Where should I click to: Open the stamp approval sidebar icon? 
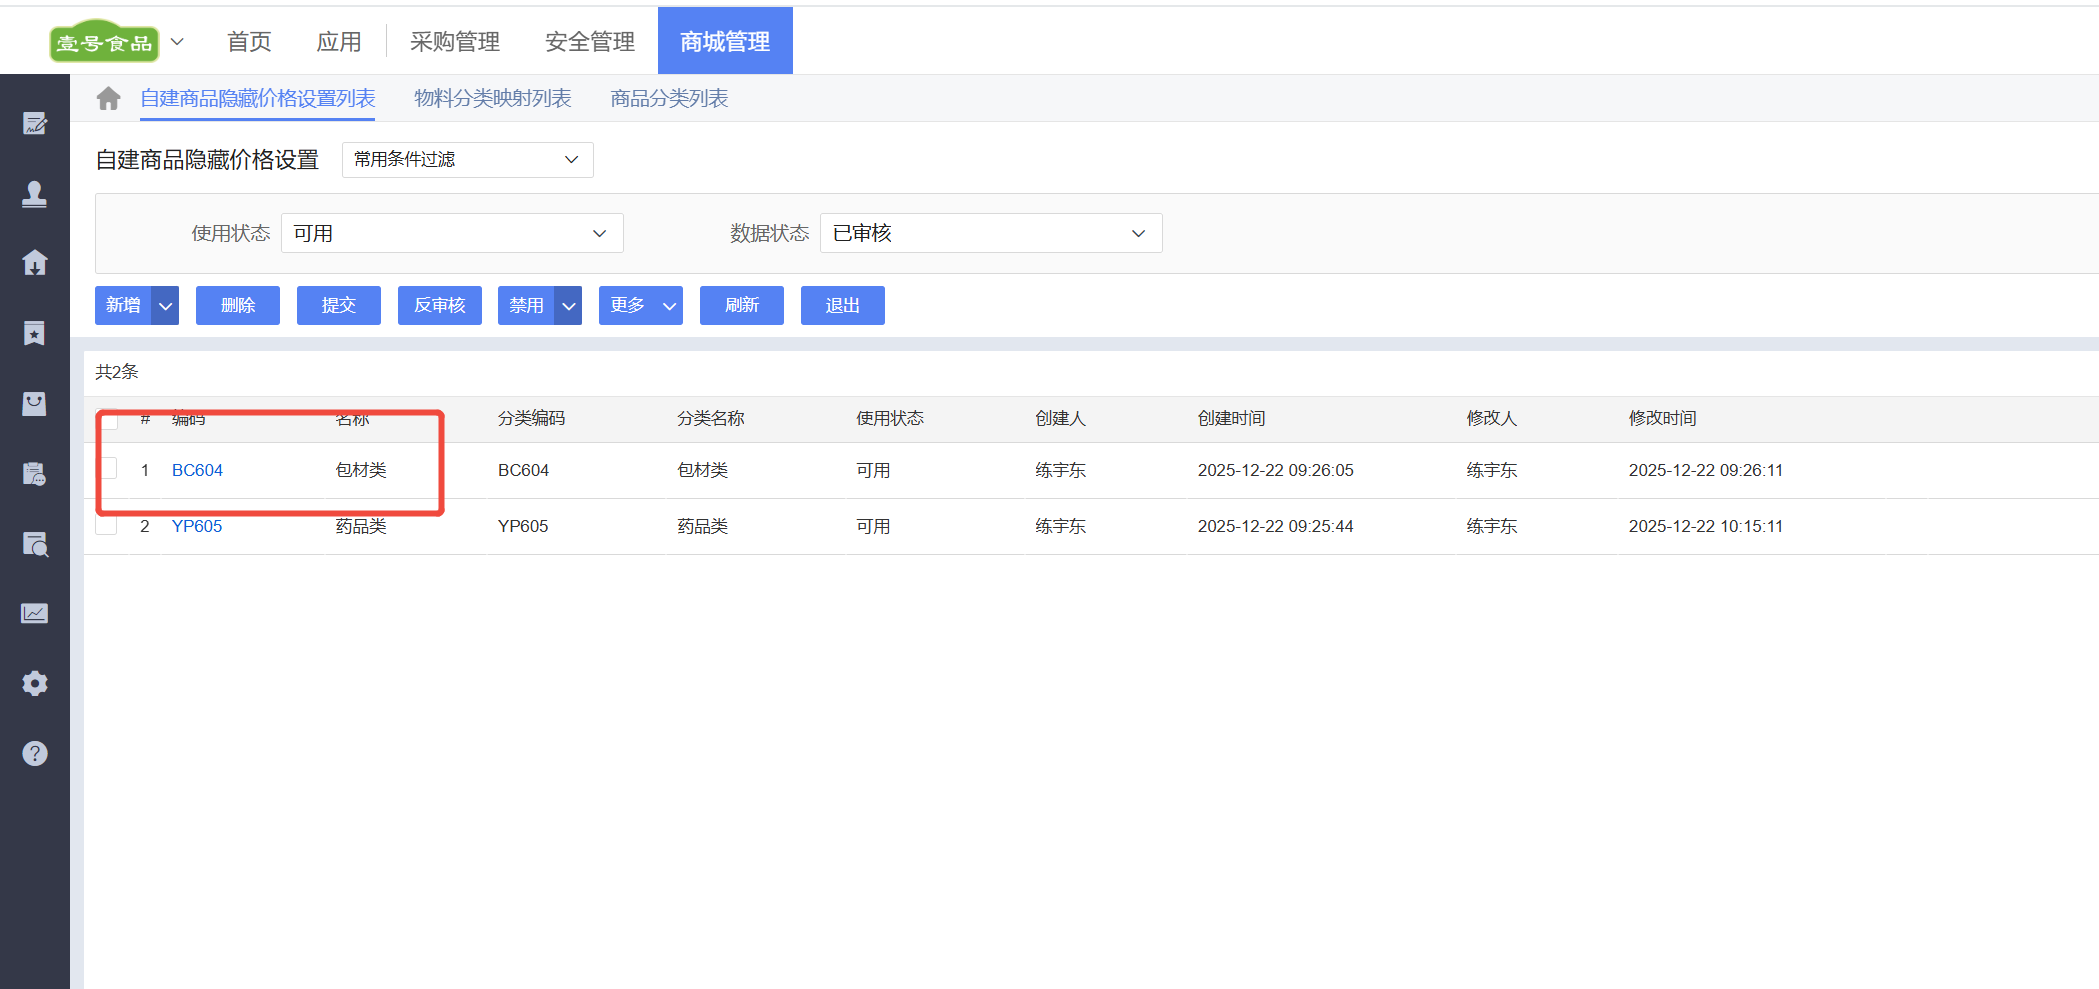35,194
